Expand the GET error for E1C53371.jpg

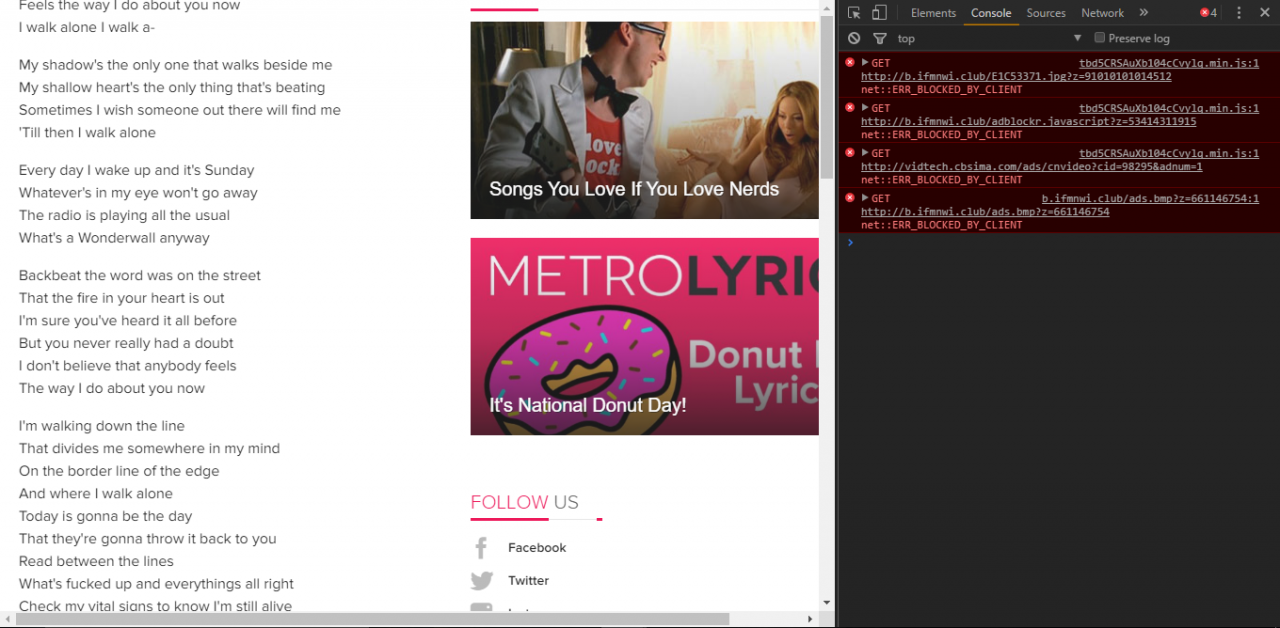865,63
